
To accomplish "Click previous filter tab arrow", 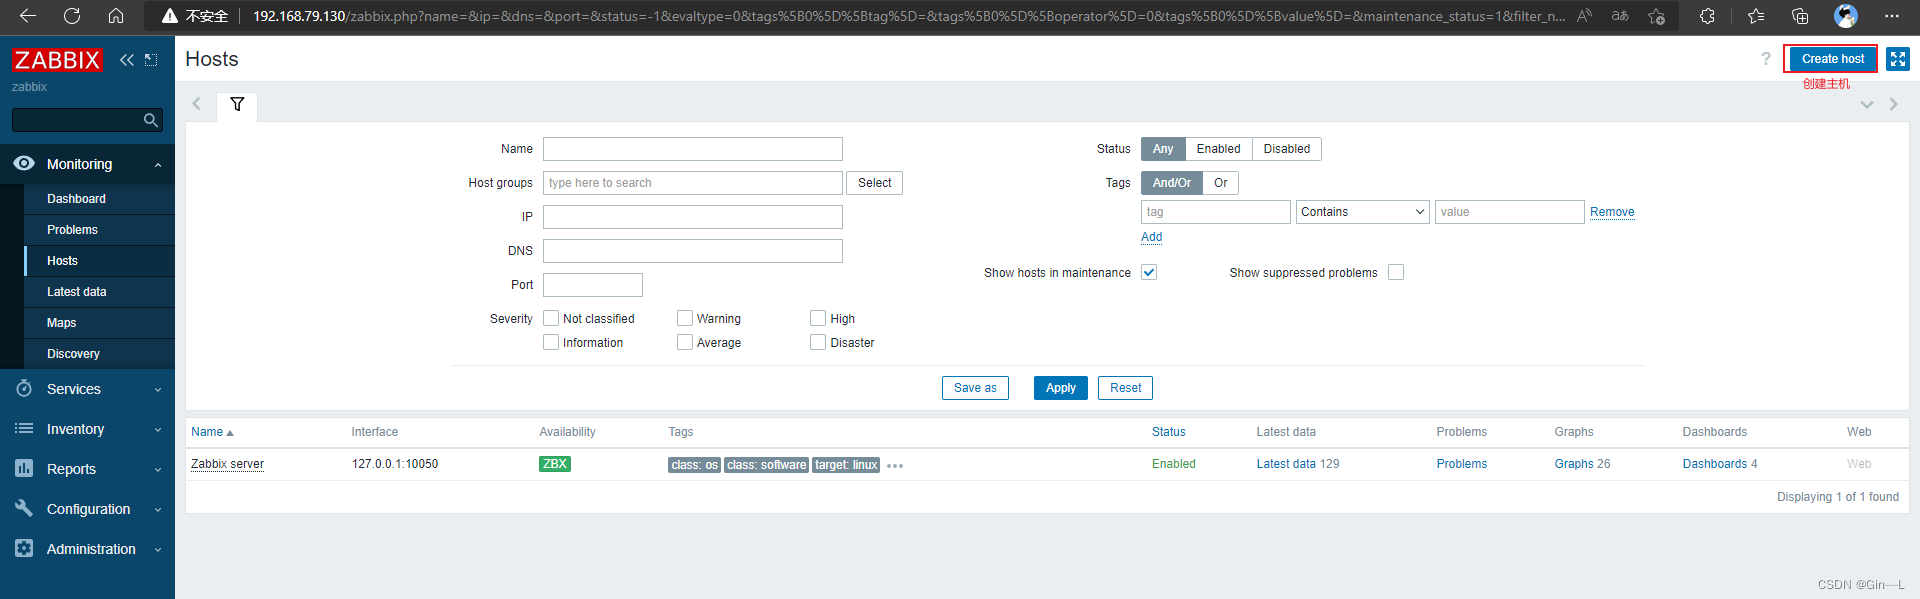I will point(197,104).
